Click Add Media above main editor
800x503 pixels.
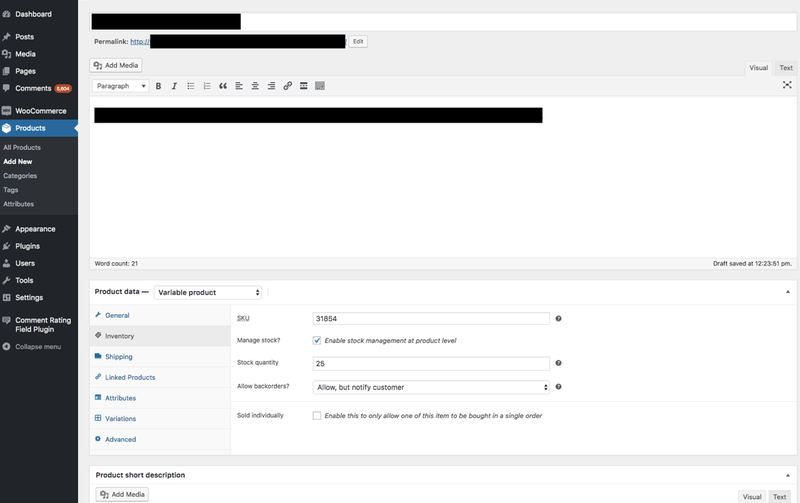[x=116, y=65]
